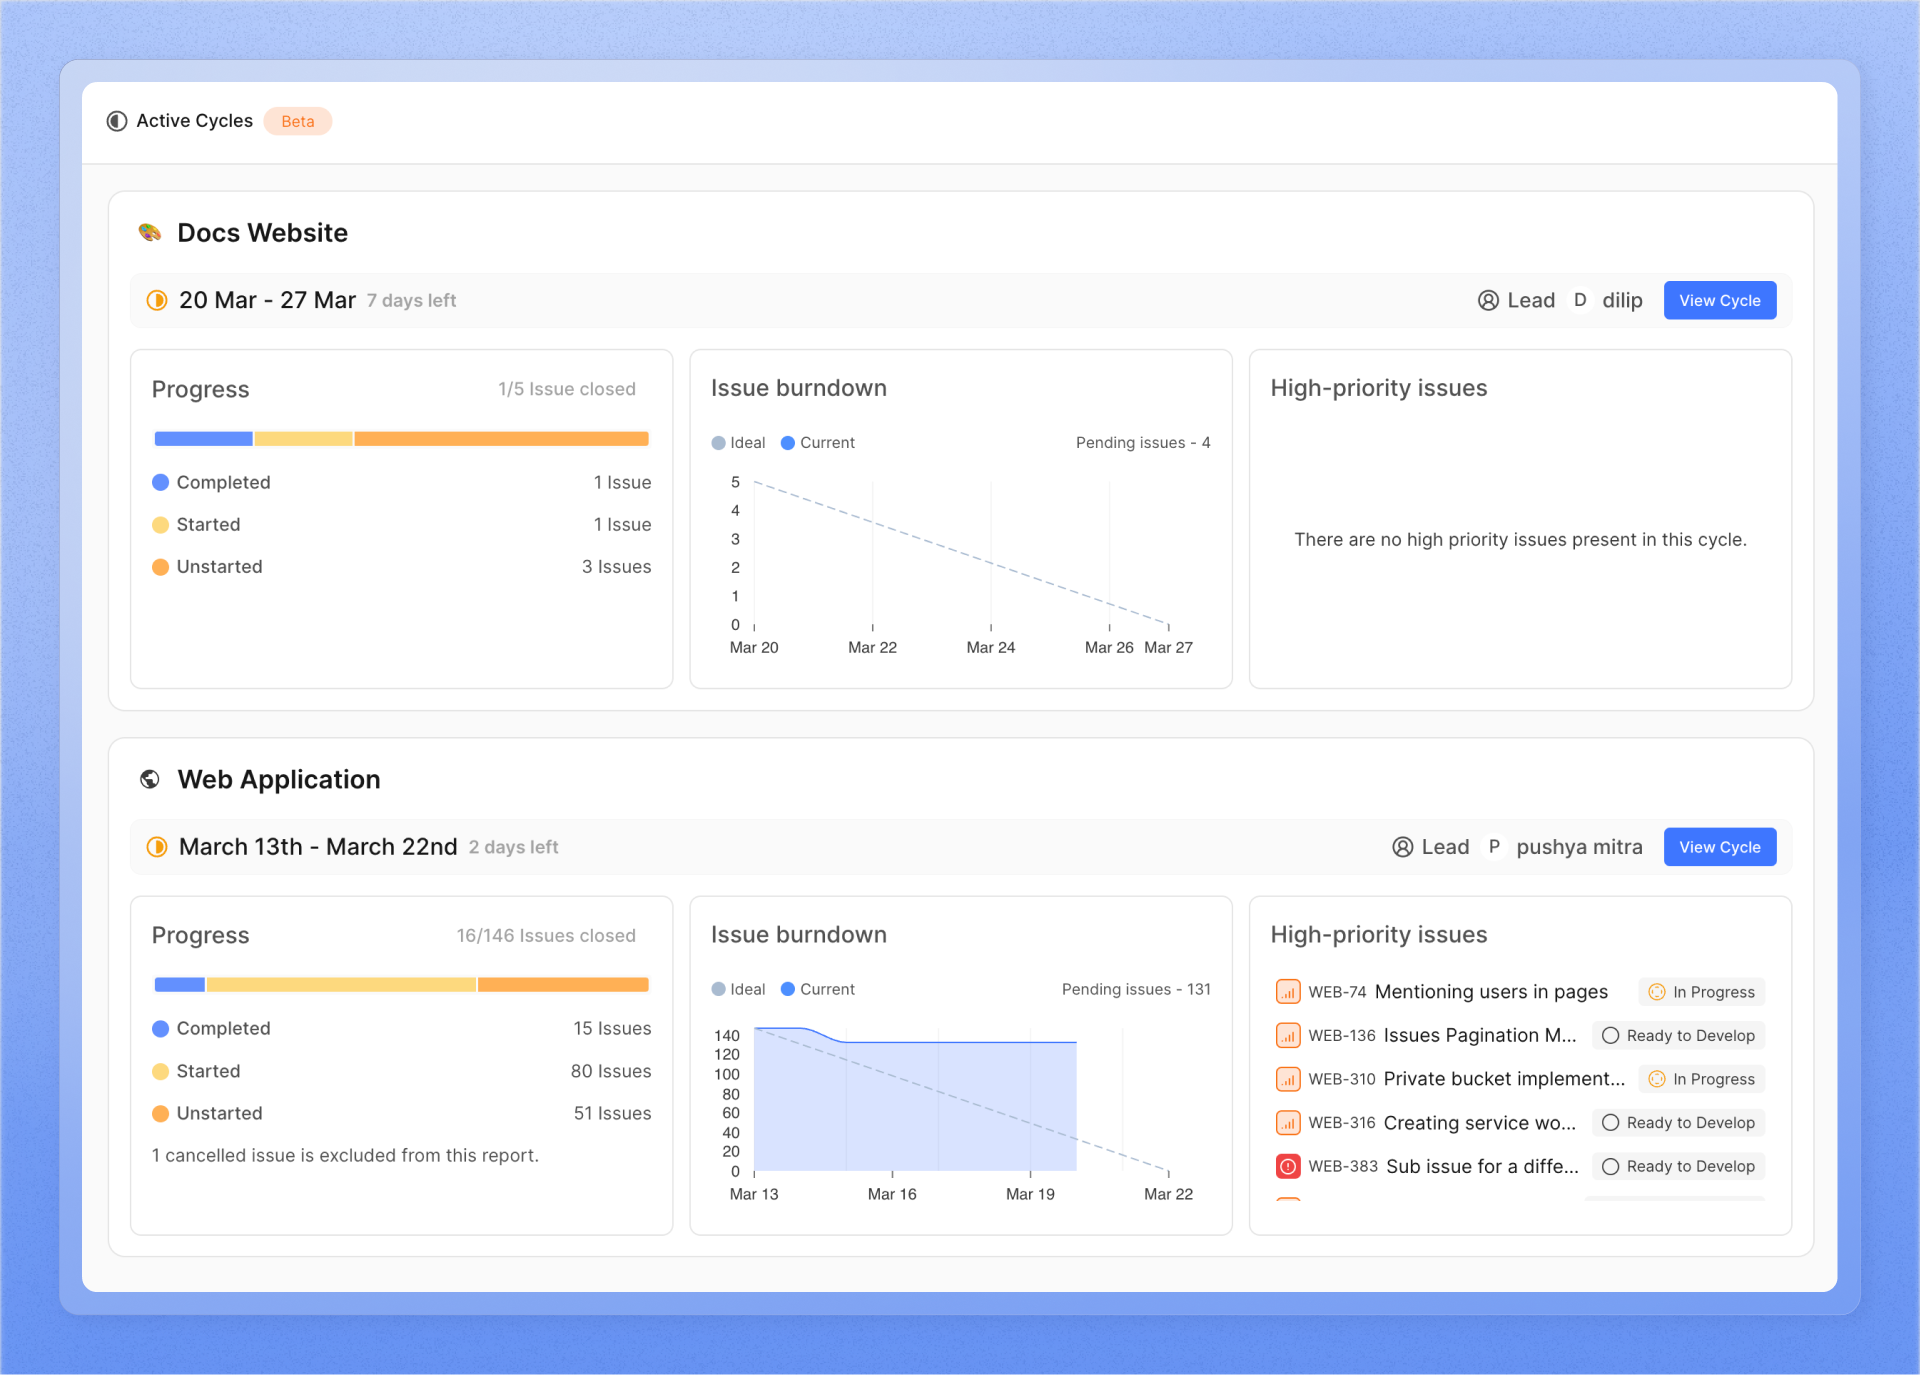Open the Web Application project title
This screenshot has width=1920, height=1375.
pyautogui.click(x=279, y=779)
